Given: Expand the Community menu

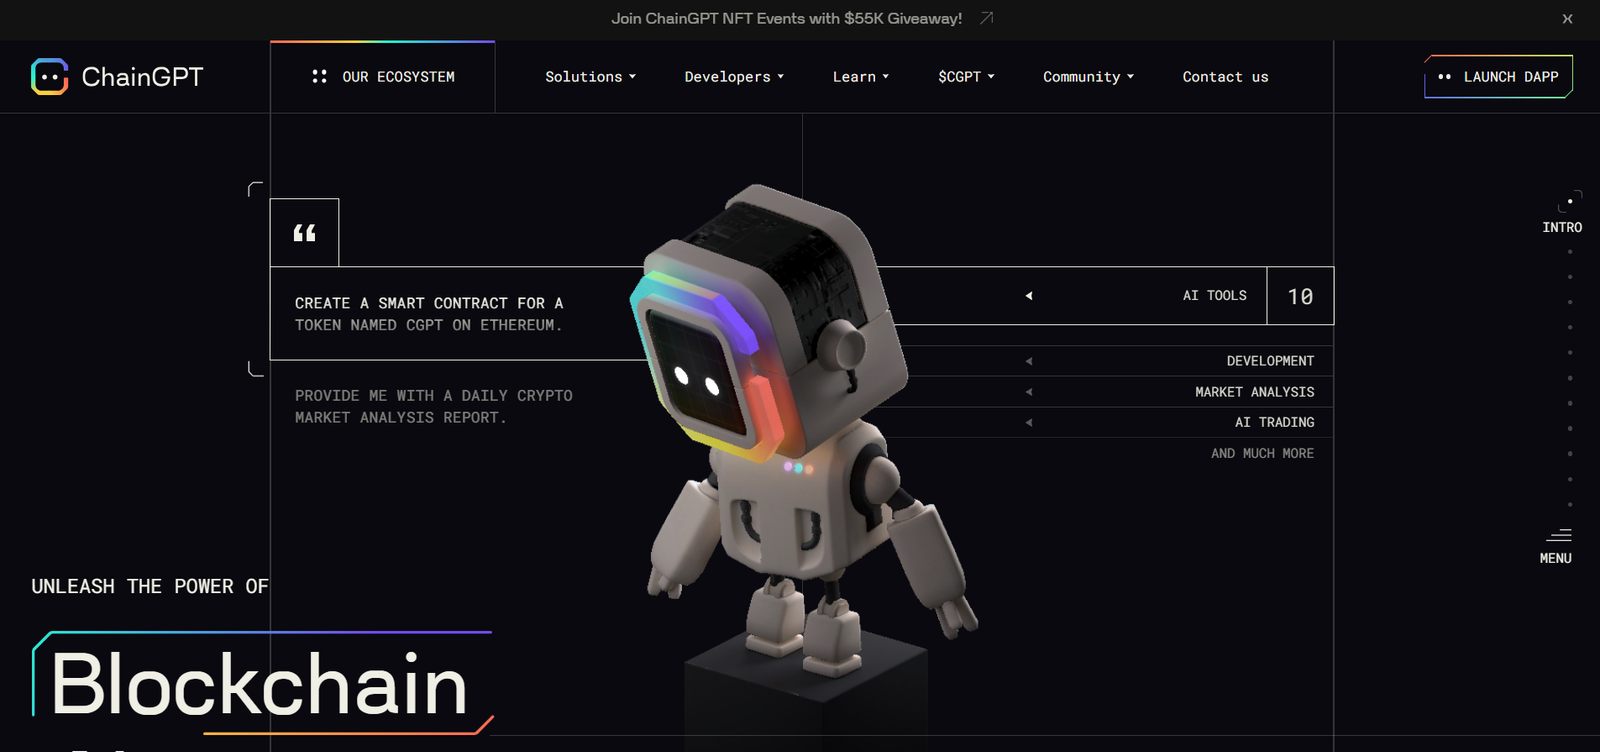Looking at the screenshot, I should [x=1088, y=77].
